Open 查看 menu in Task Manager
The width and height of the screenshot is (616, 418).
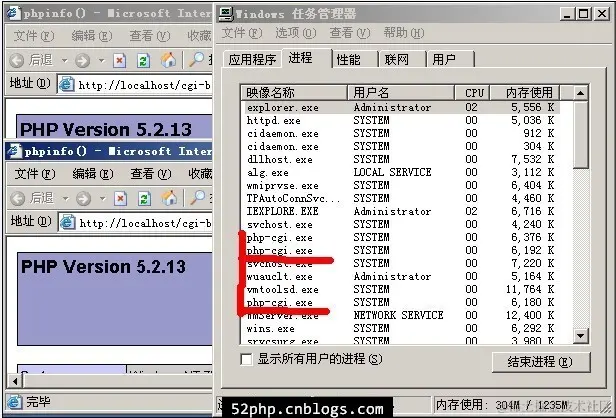[350, 33]
